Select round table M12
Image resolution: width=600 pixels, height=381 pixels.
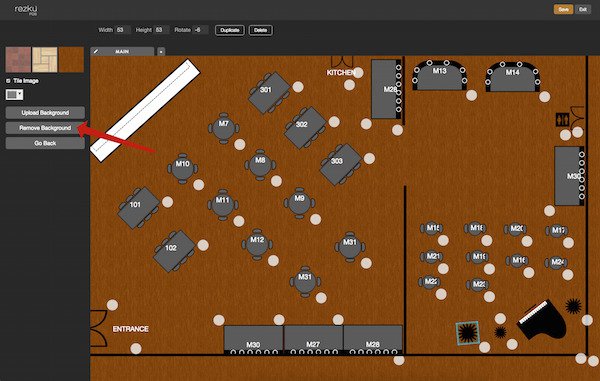tap(257, 244)
